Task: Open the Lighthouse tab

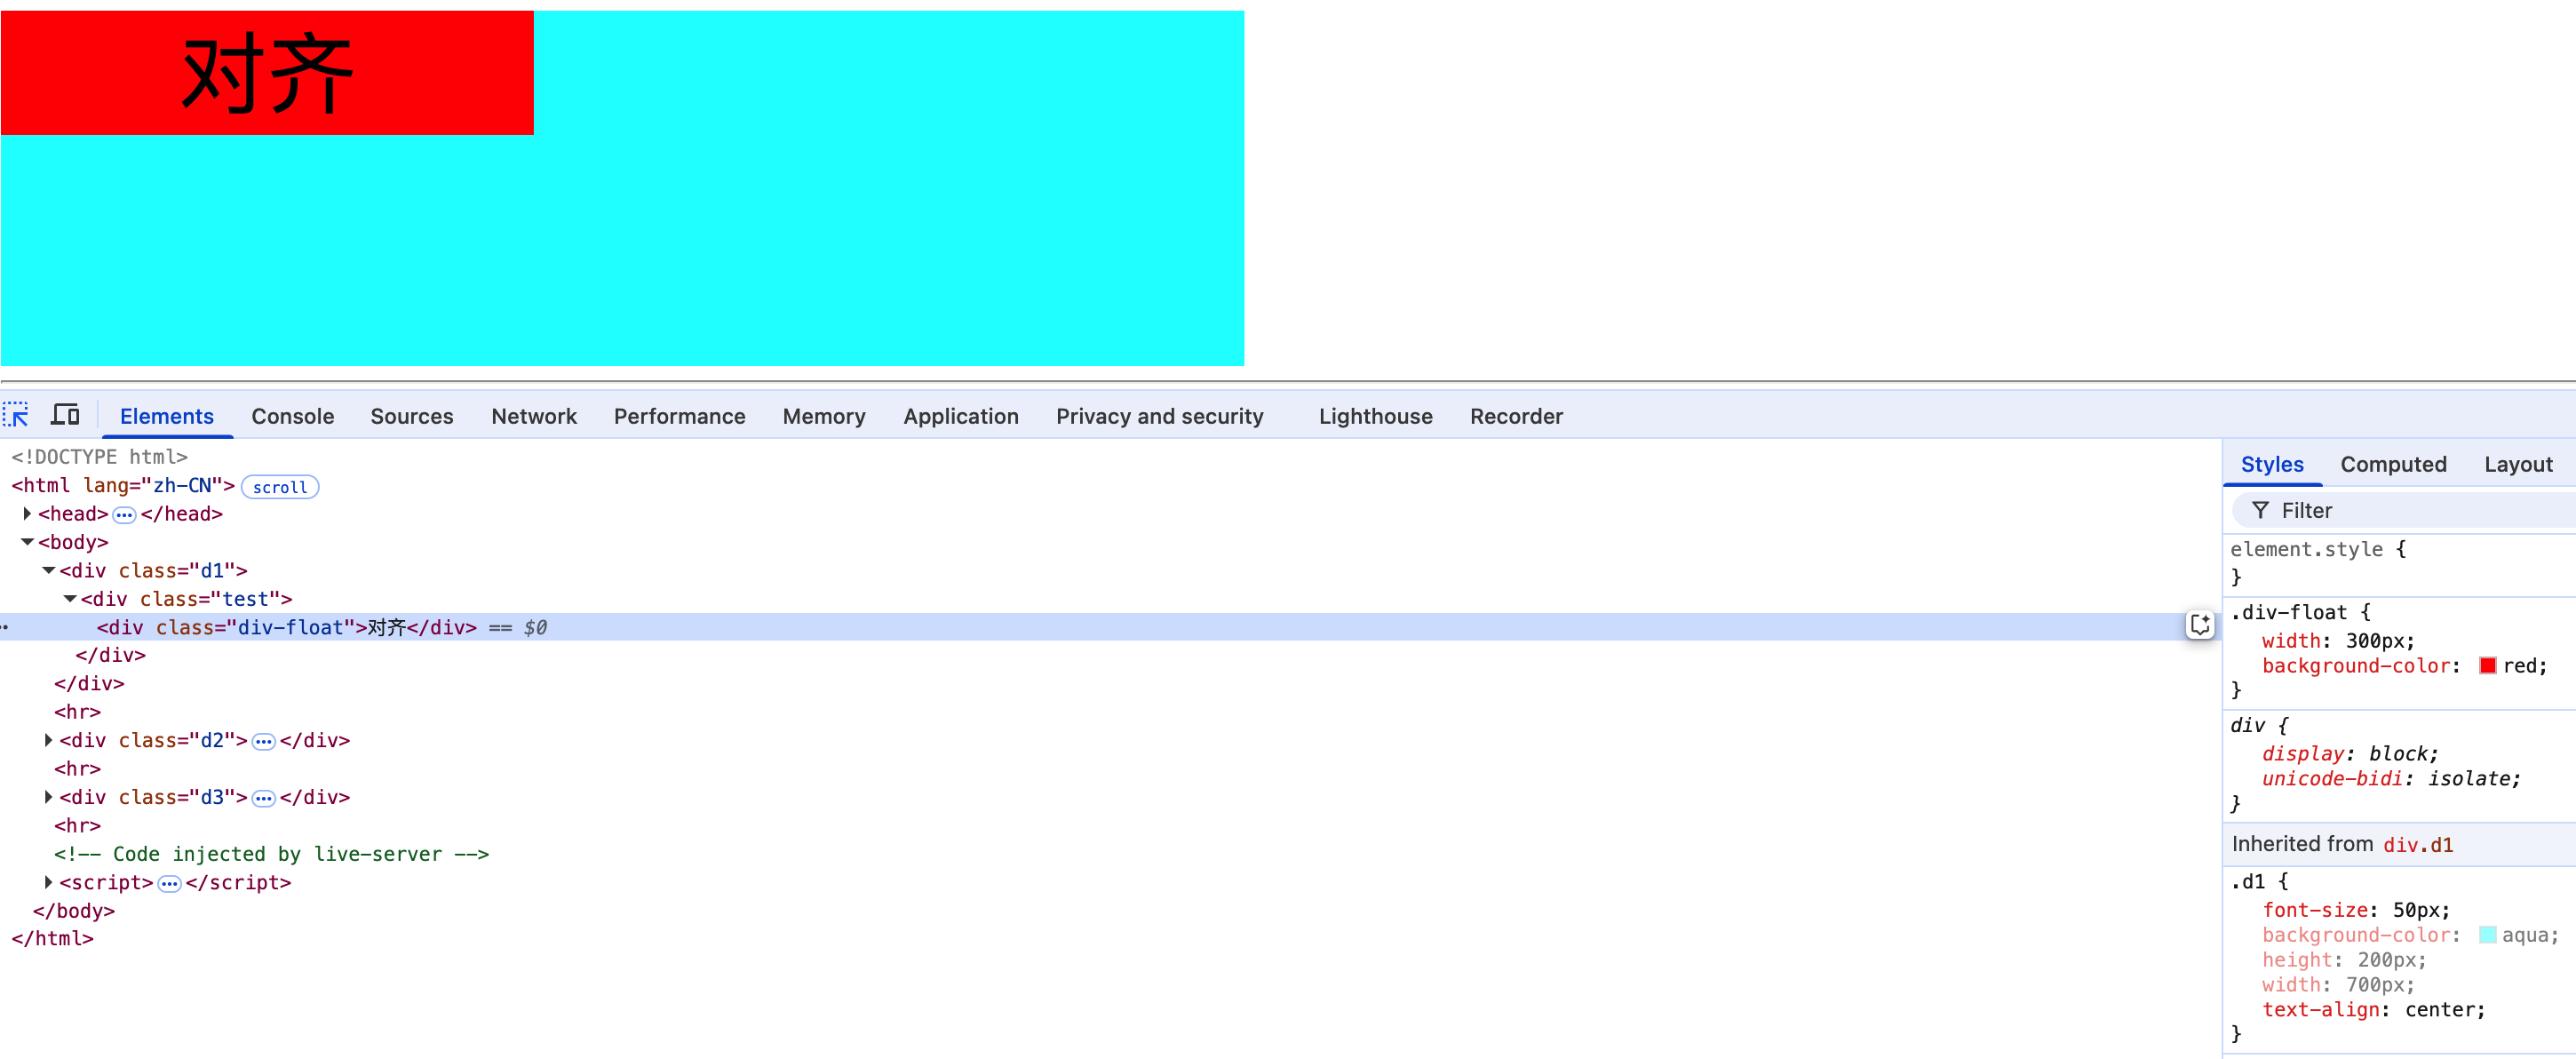Action: coord(1375,416)
